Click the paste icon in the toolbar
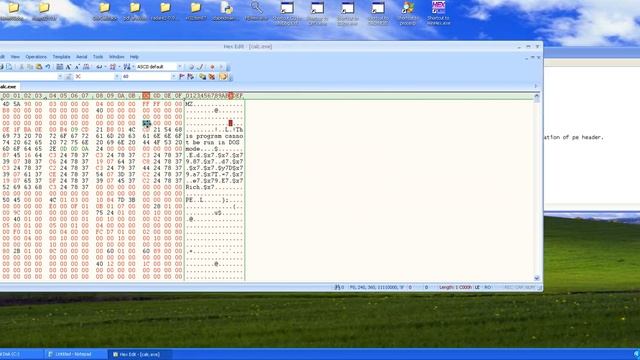Viewport: 640px width, 360px height. (39, 67)
